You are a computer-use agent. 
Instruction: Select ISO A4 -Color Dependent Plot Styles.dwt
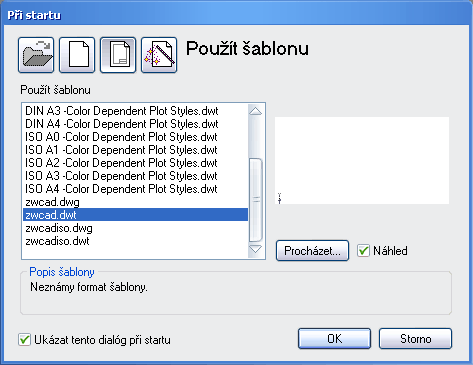pos(121,189)
